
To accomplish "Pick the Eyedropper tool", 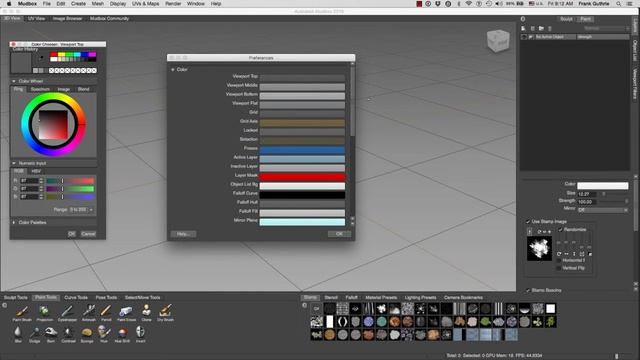I will point(67,312).
